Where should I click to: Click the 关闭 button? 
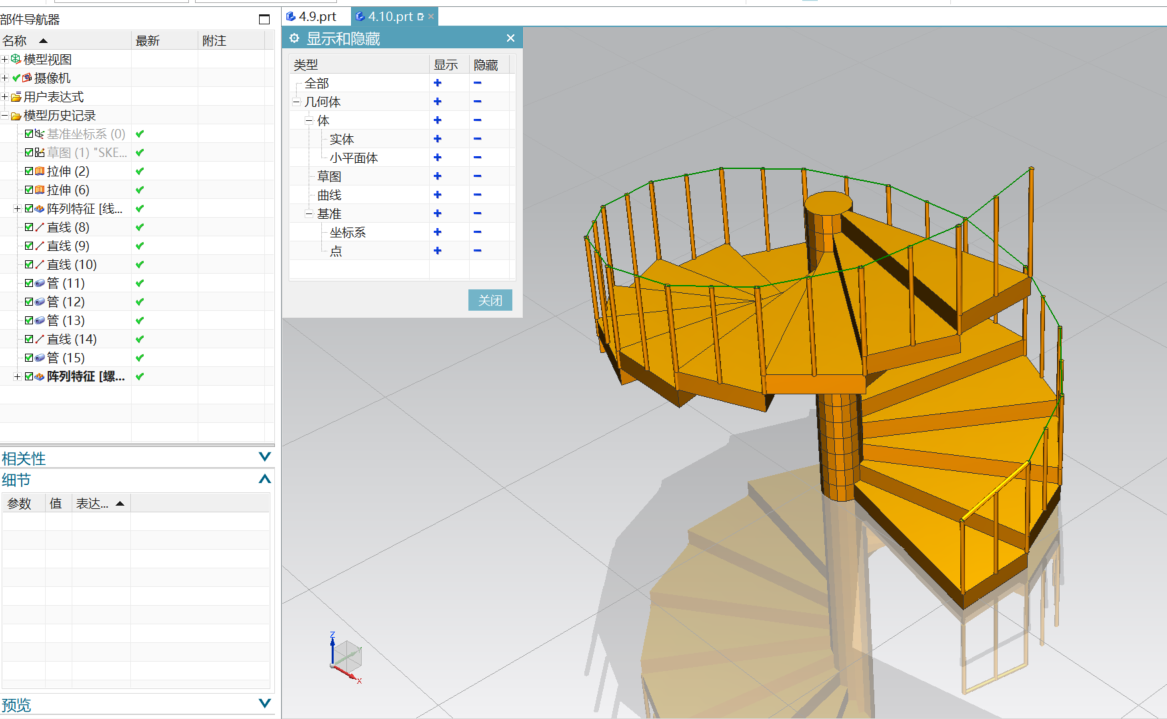tap(490, 300)
